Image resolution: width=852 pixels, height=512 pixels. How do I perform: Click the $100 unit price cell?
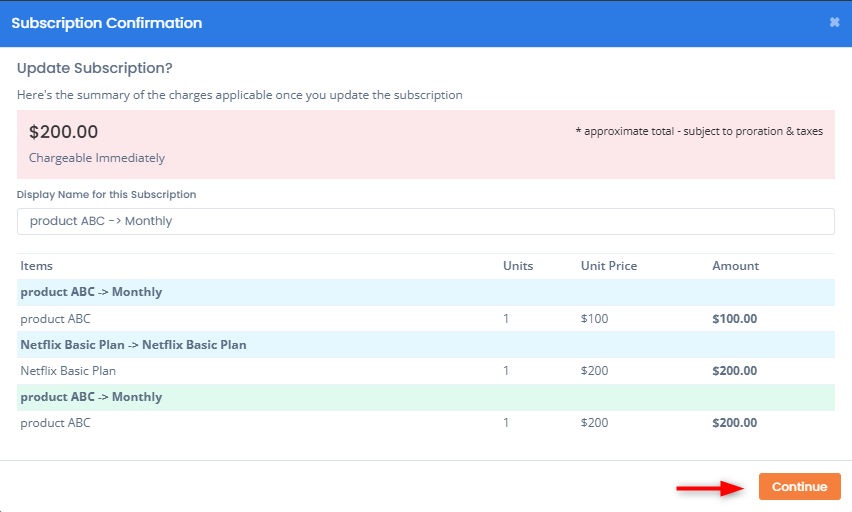pos(594,319)
